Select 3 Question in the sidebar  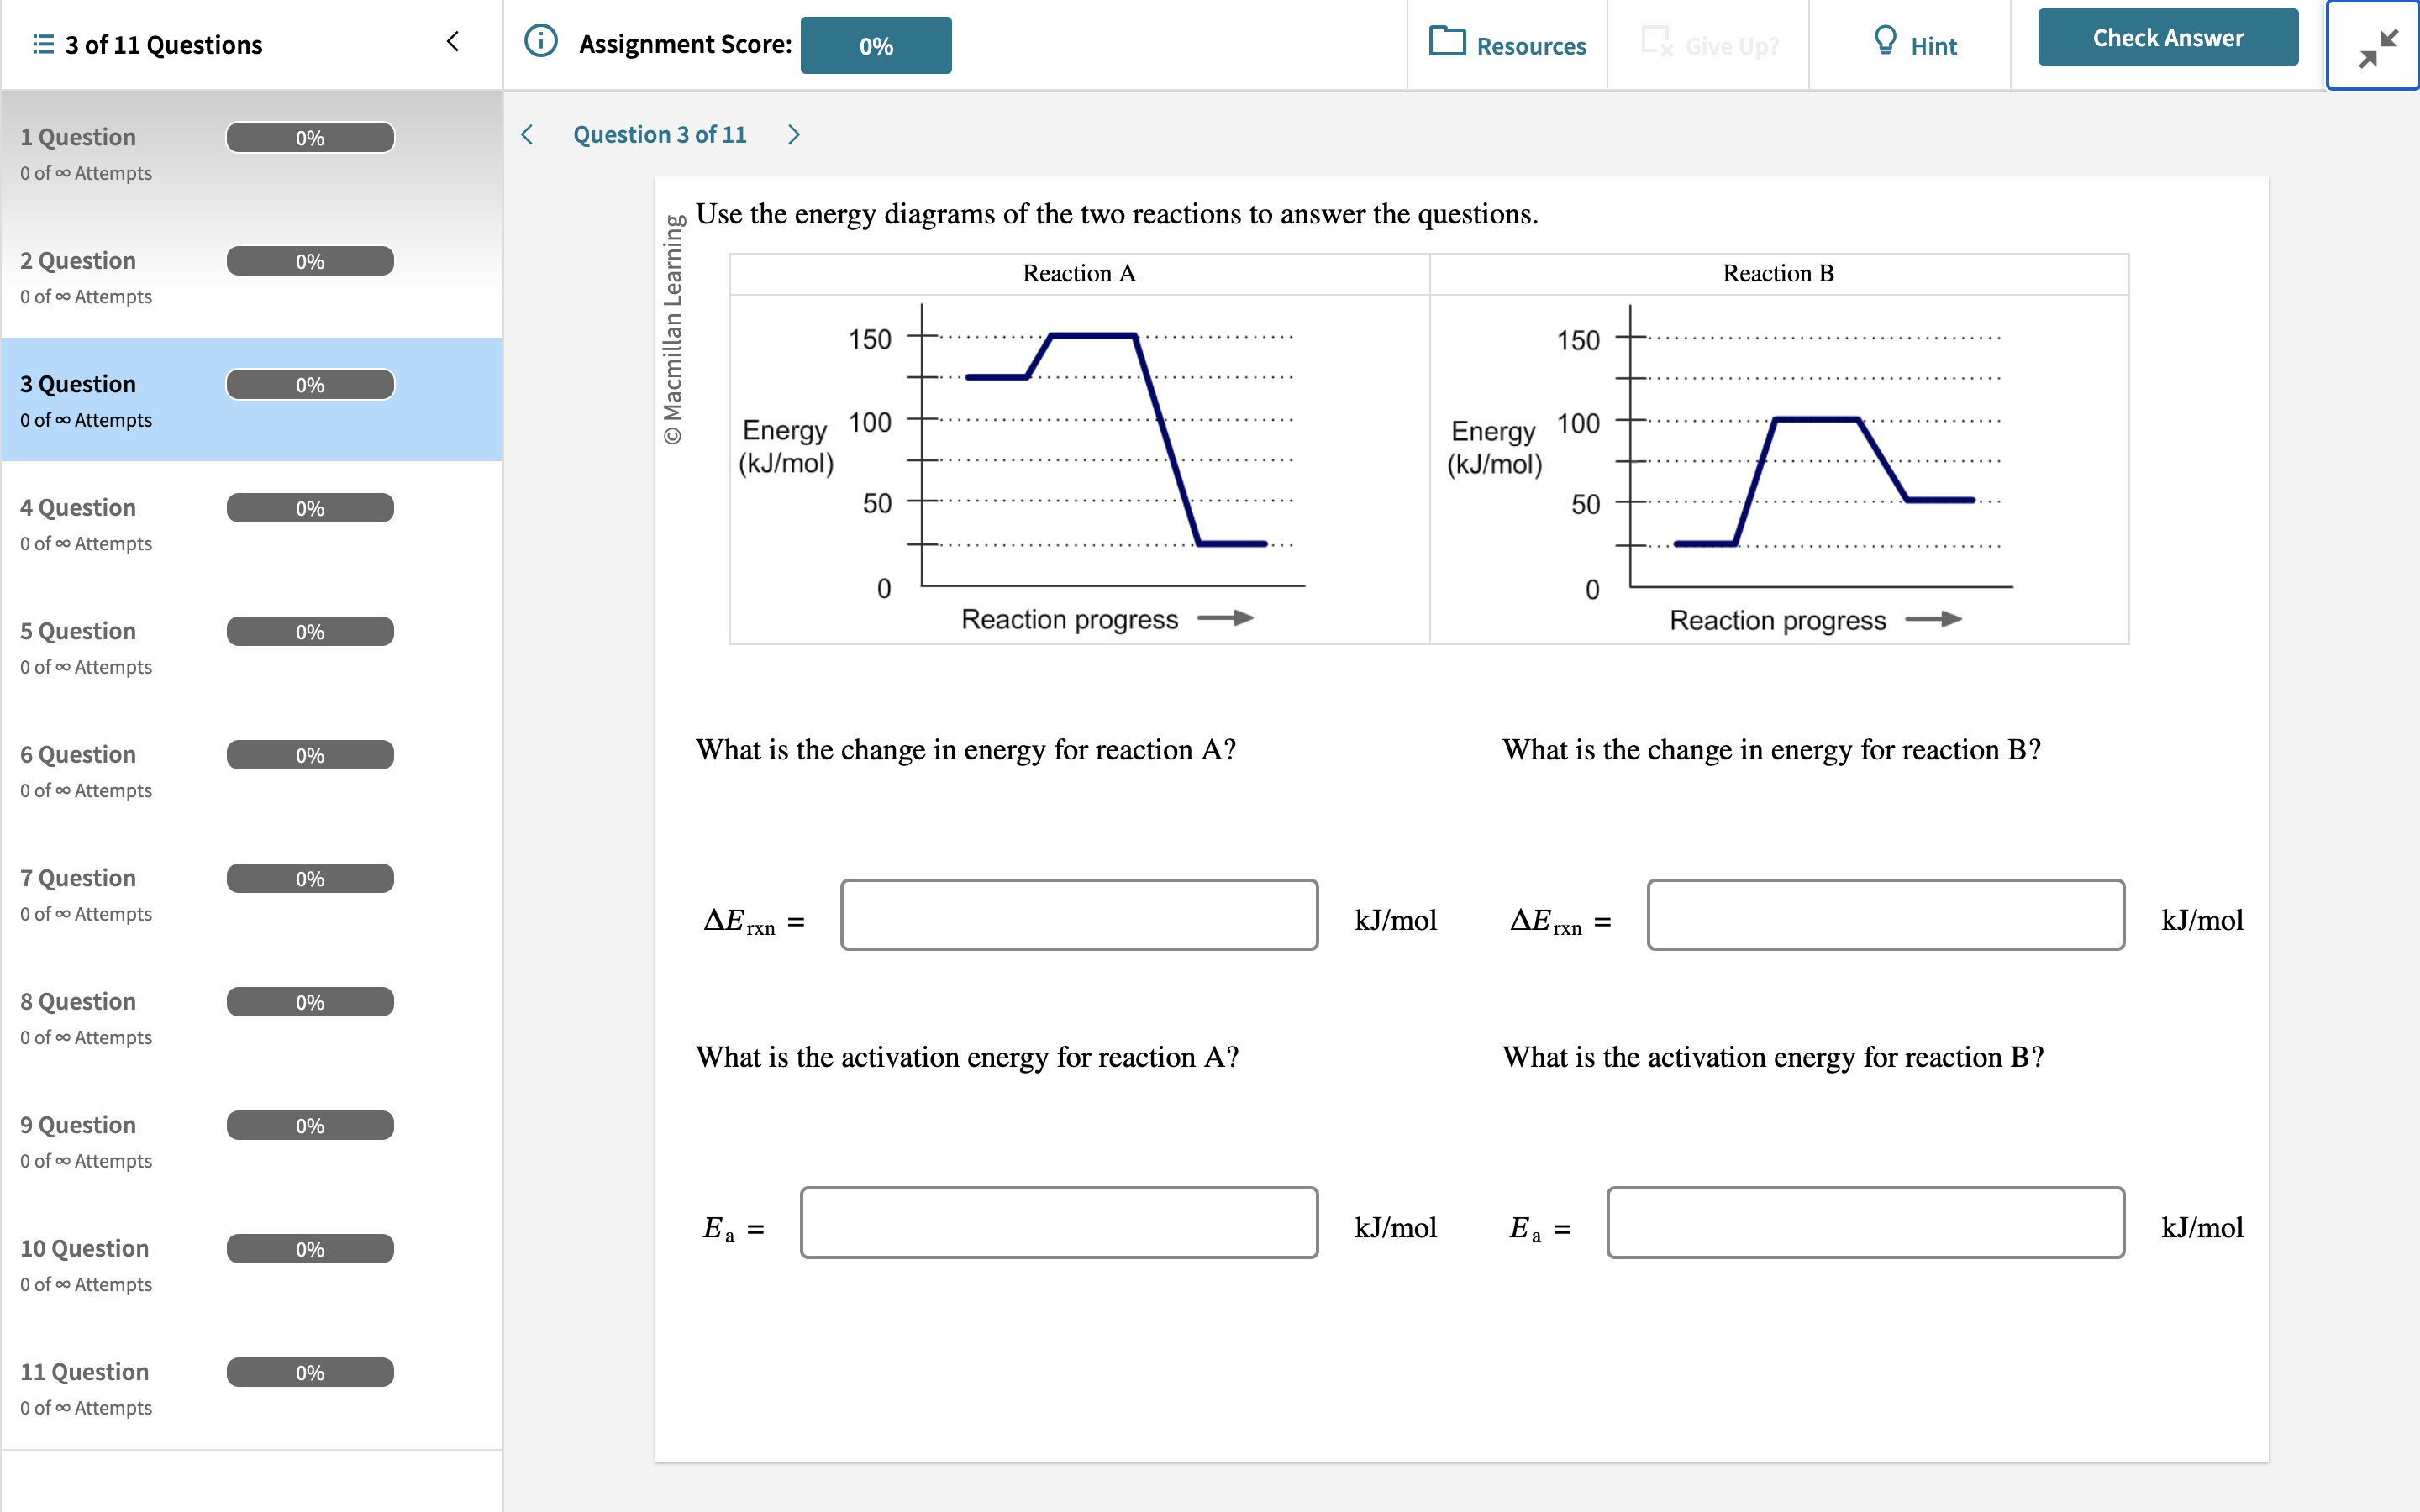[x=252, y=400]
